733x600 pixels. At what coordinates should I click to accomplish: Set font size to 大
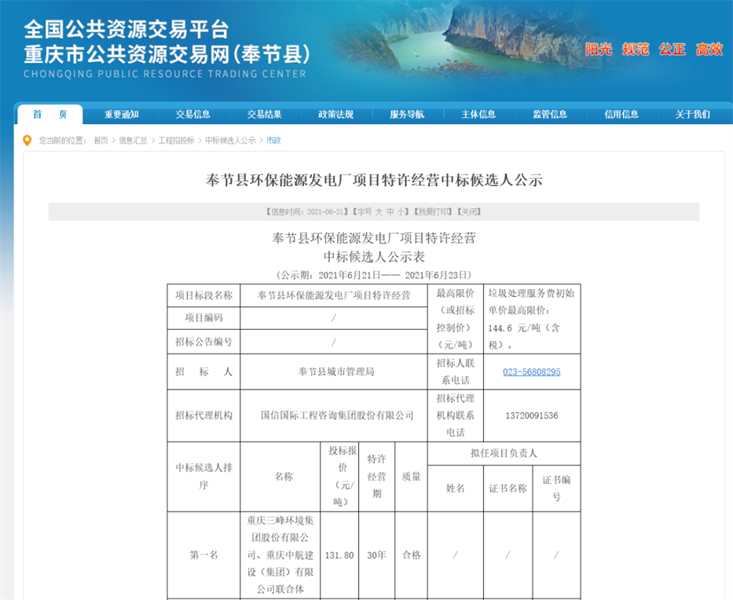pyautogui.click(x=379, y=212)
